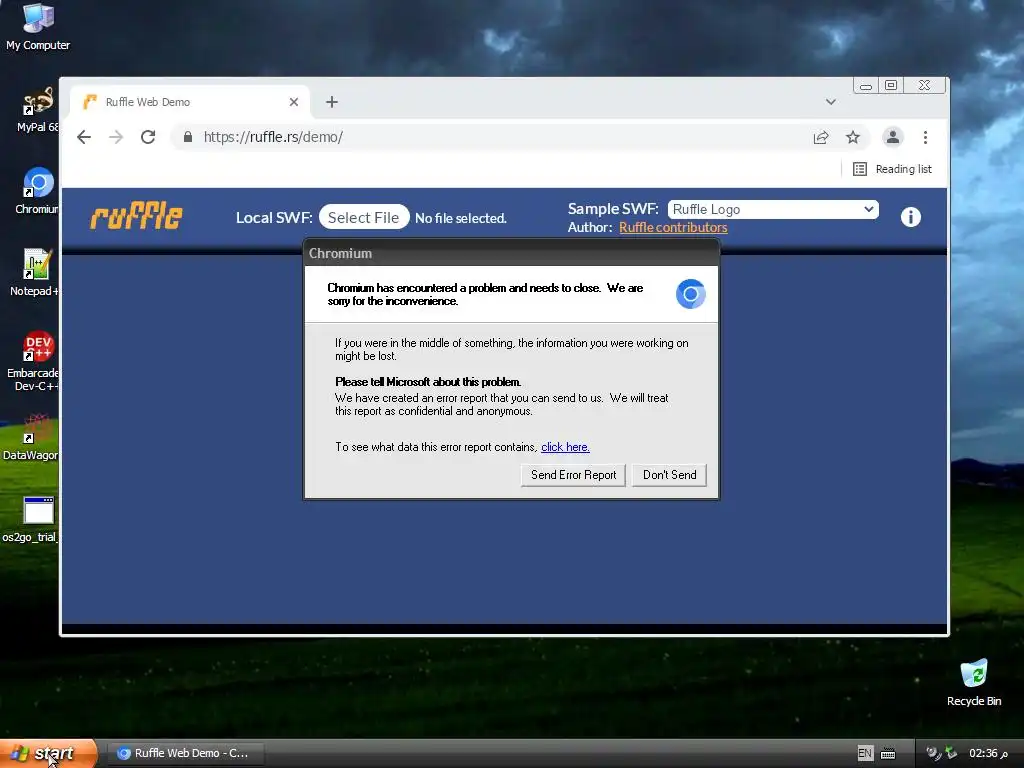Viewport: 1024px width, 768px height.
Task: Select the Ruffle Web Demo tab
Action: (x=189, y=102)
